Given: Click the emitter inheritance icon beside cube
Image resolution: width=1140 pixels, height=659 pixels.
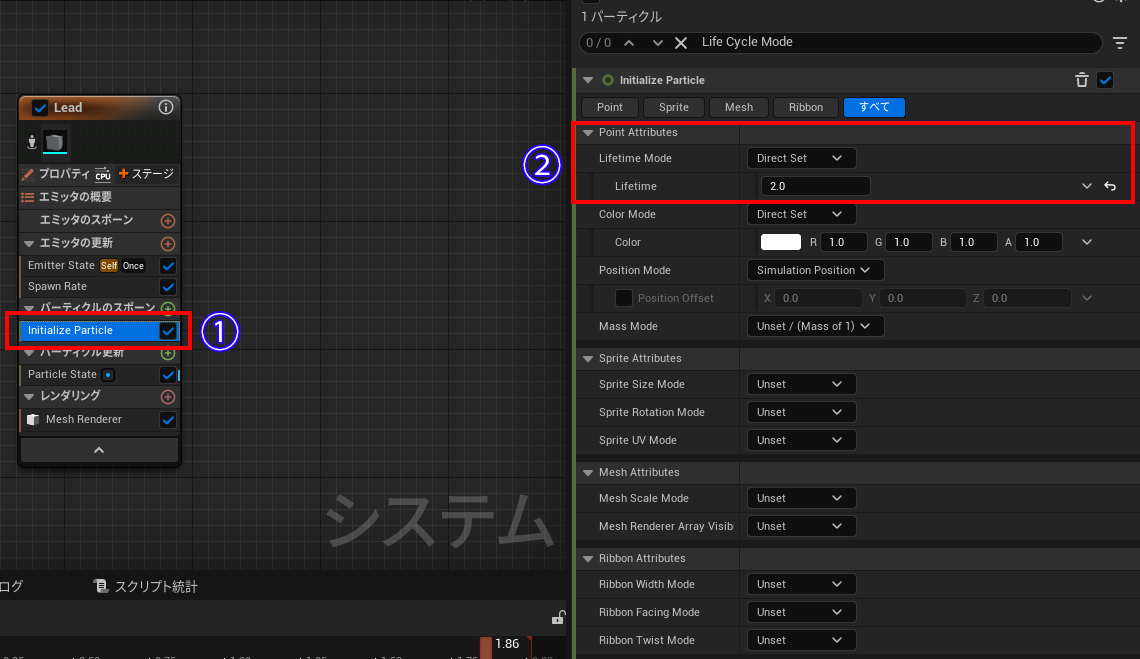Looking at the screenshot, I should [x=31, y=142].
